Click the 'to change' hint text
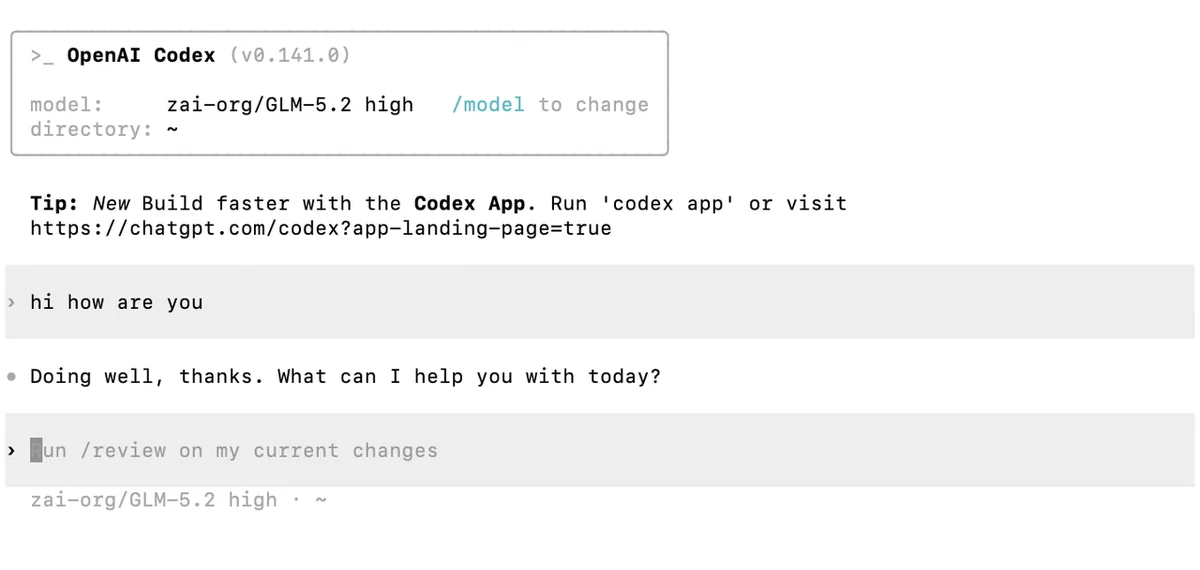The width and height of the screenshot is (1200, 570). (593, 105)
